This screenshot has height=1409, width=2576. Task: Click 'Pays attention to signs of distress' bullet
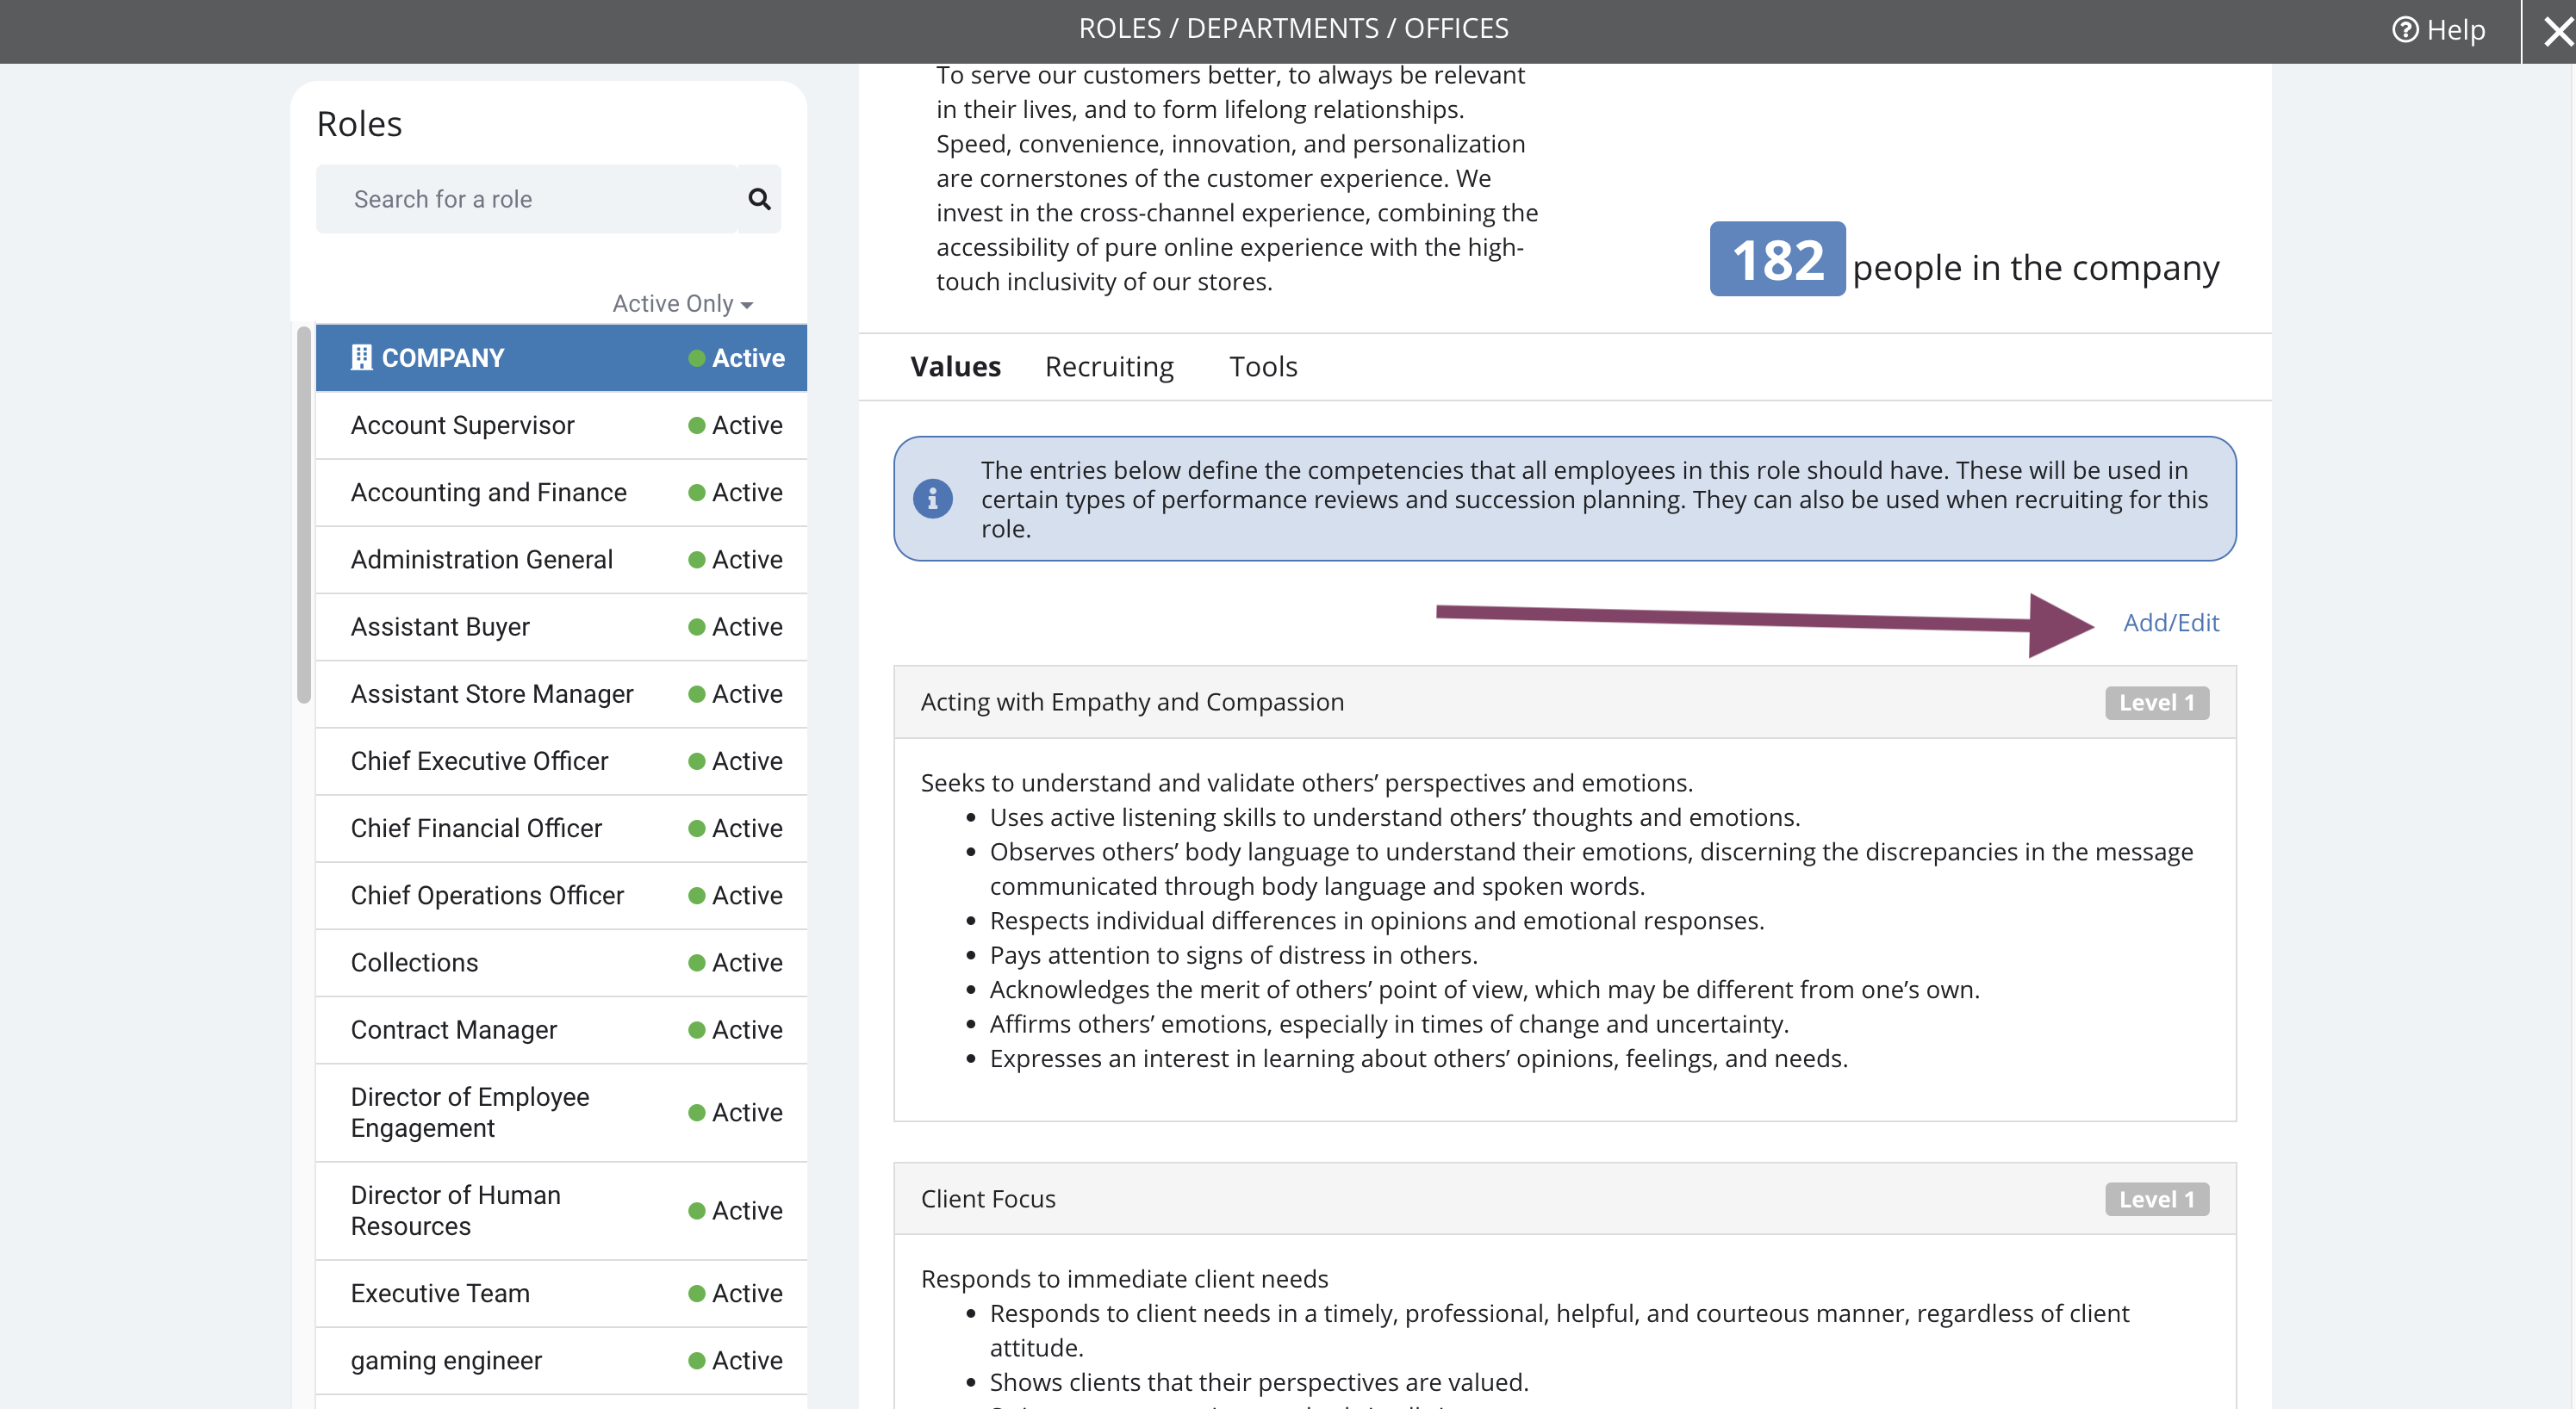(x=1233, y=954)
